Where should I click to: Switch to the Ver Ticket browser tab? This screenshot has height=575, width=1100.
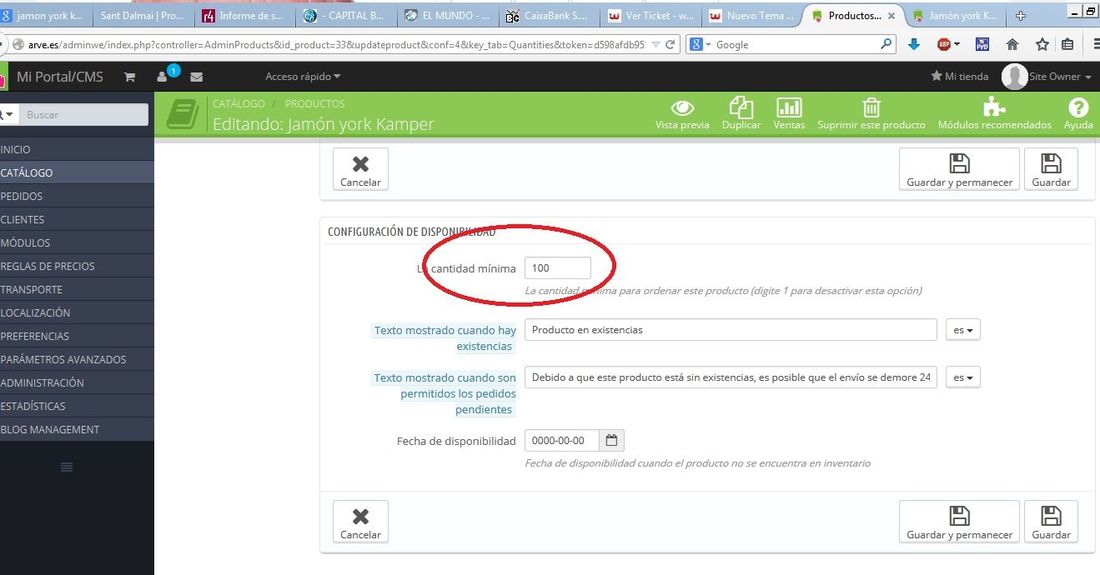[651, 15]
